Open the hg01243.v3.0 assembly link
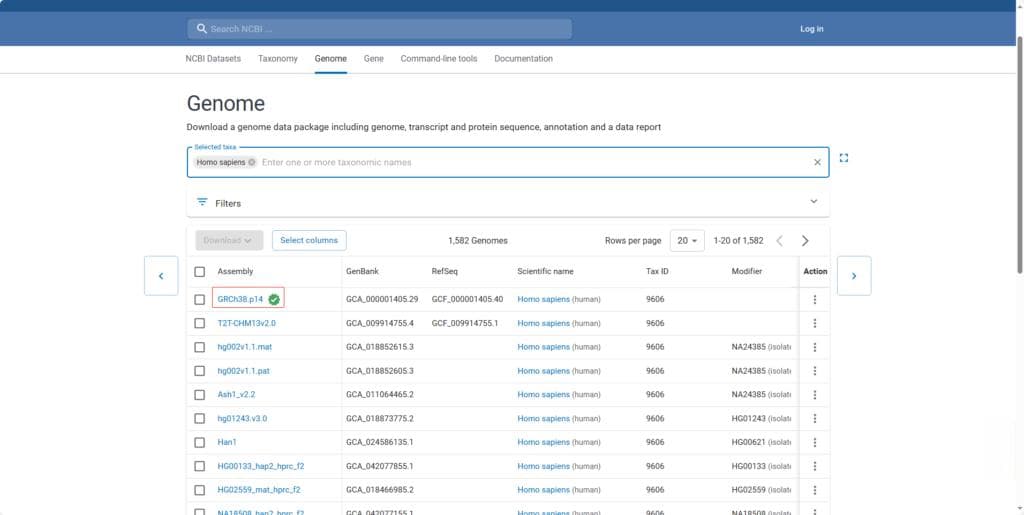1024x515 pixels. (242, 418)
